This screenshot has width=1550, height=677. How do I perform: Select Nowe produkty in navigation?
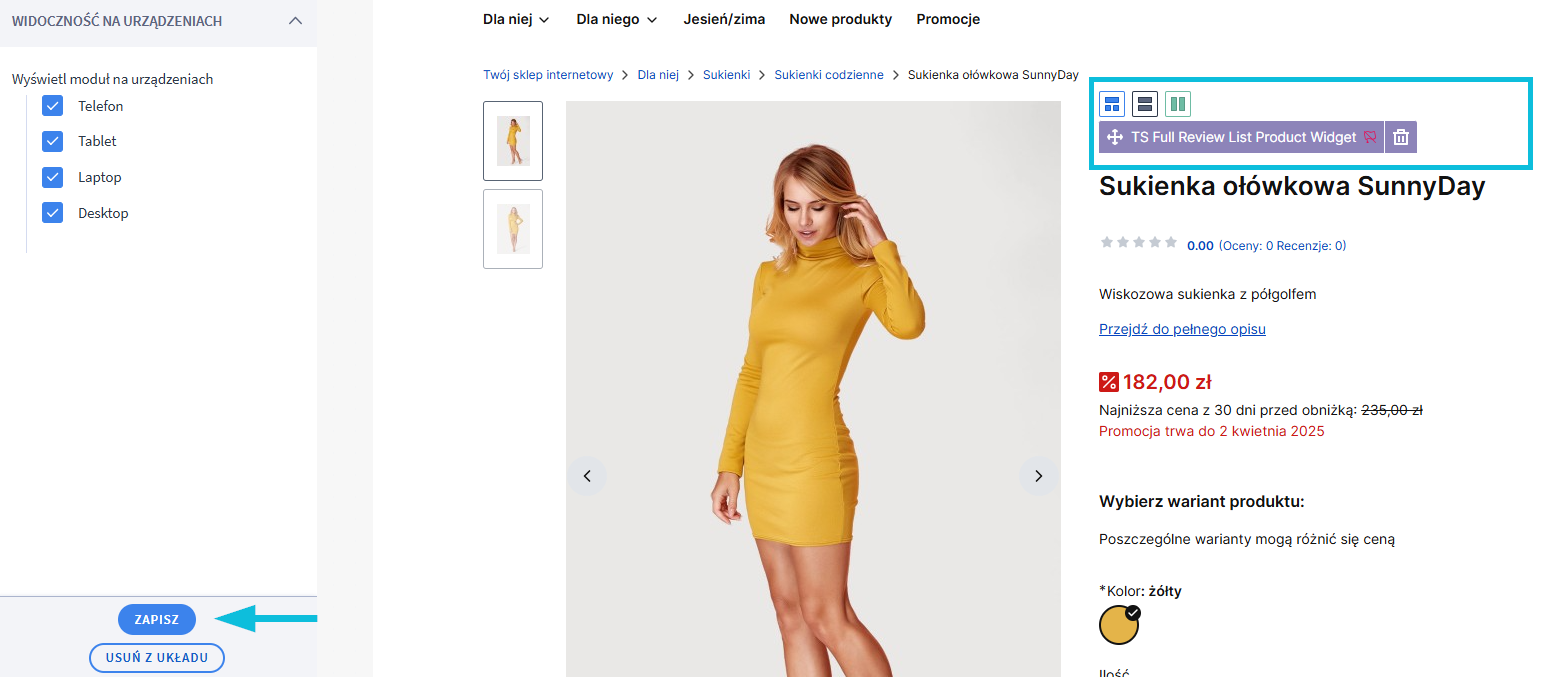pyautogui.click(x=840, y=19)
